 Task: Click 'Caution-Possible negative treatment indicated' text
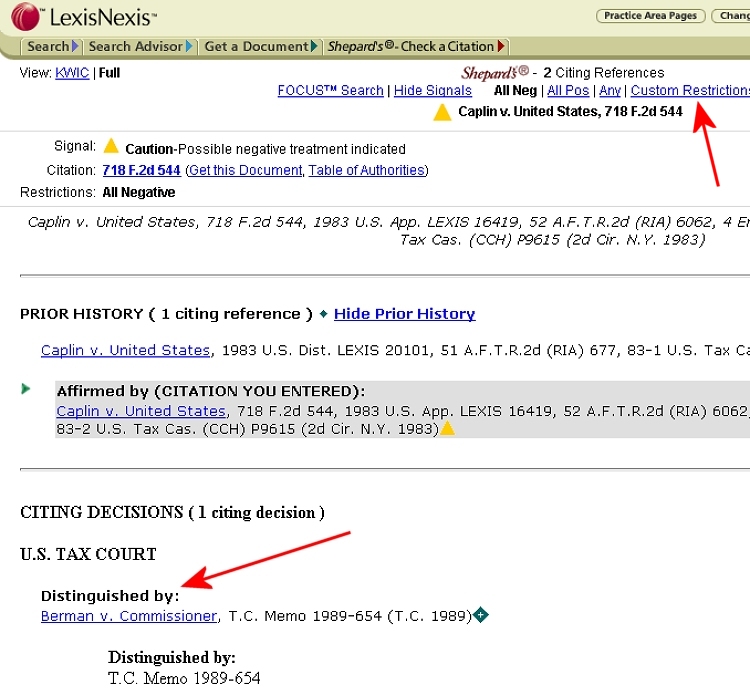coord(265,149)
